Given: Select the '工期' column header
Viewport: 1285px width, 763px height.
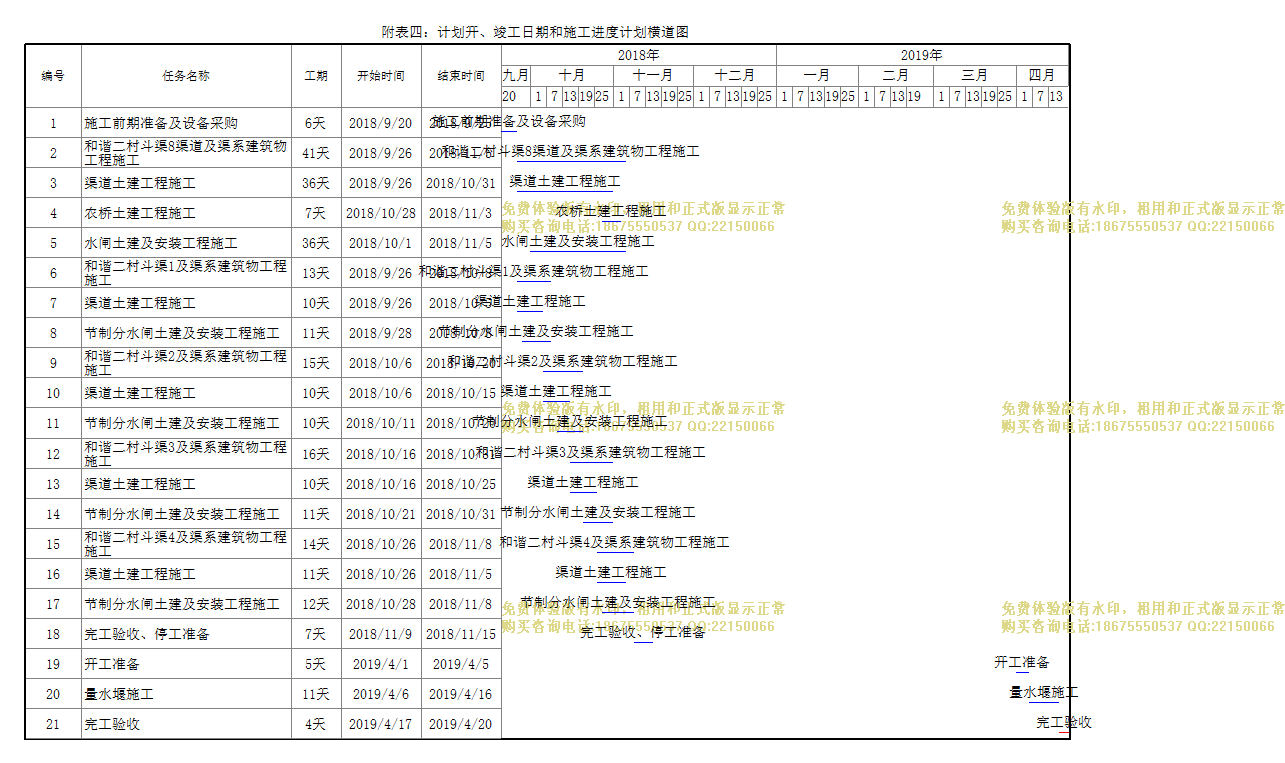Looking at the screenshot, I should 316,76.
